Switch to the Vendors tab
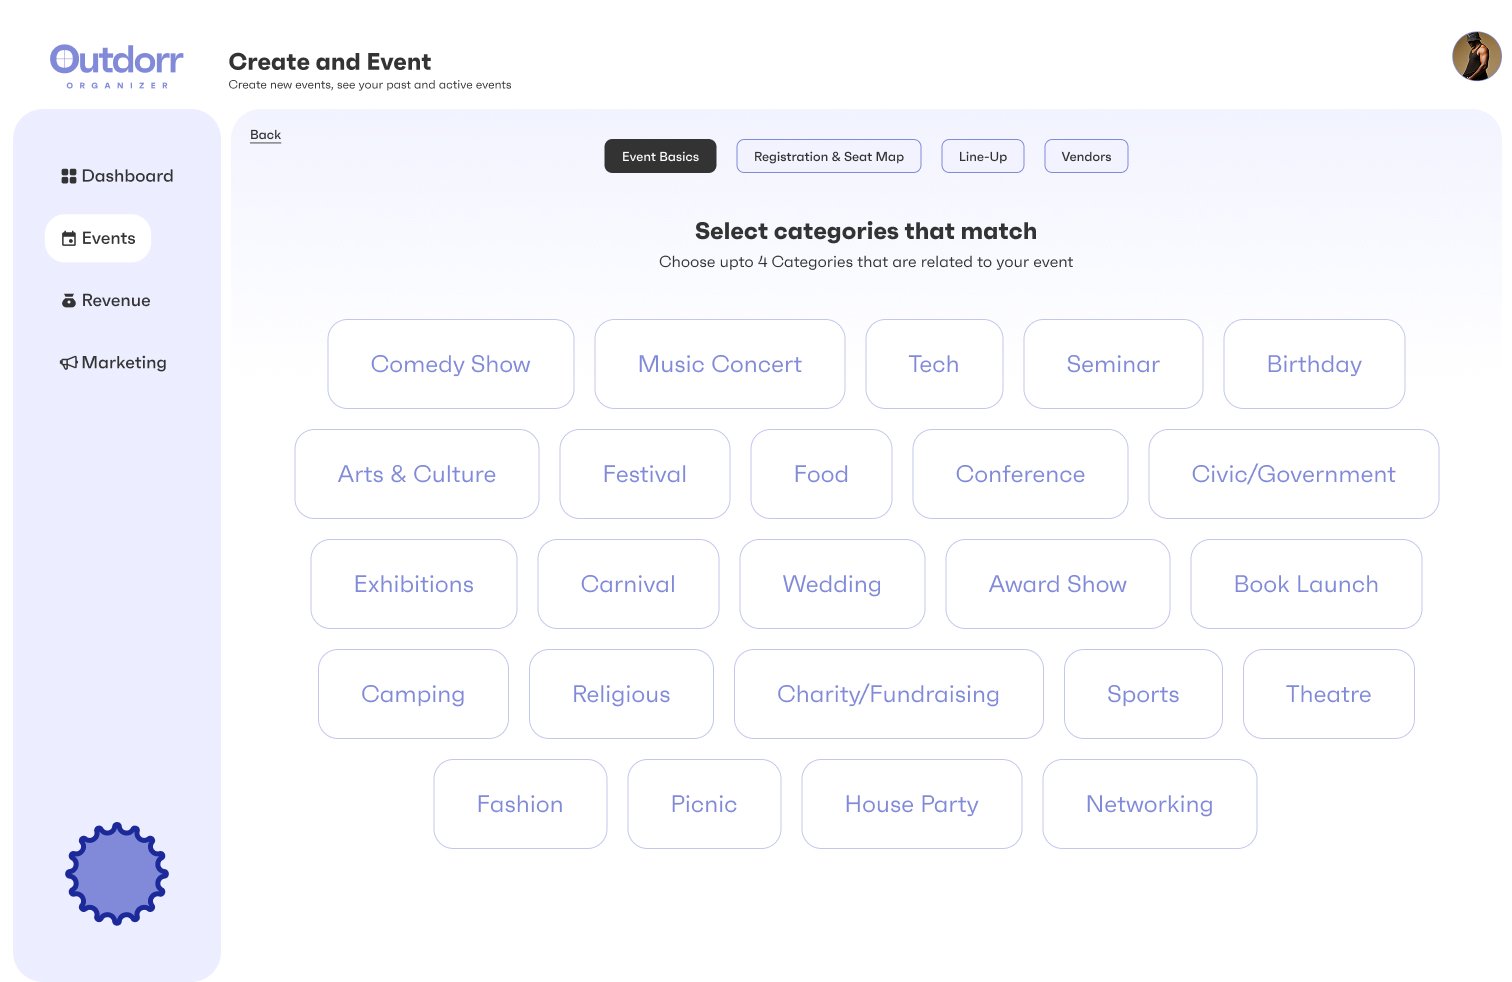 coord(1086,156)
